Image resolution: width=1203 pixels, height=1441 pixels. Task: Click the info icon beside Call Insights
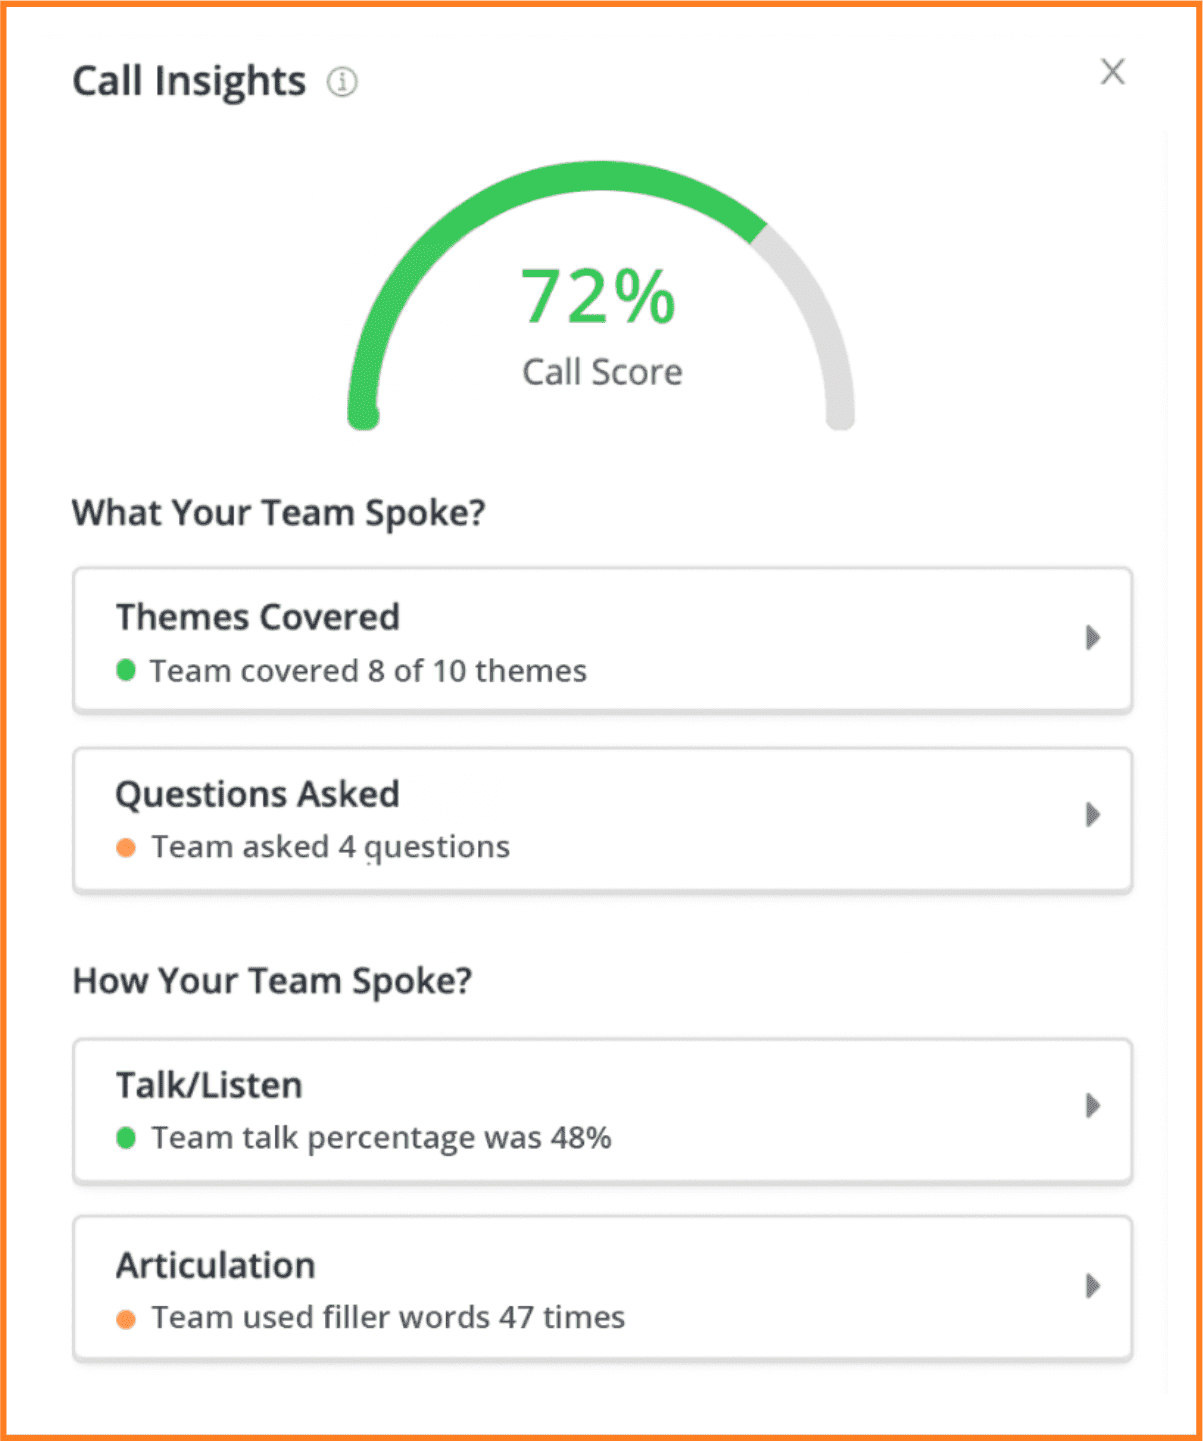tap(342, 82)
